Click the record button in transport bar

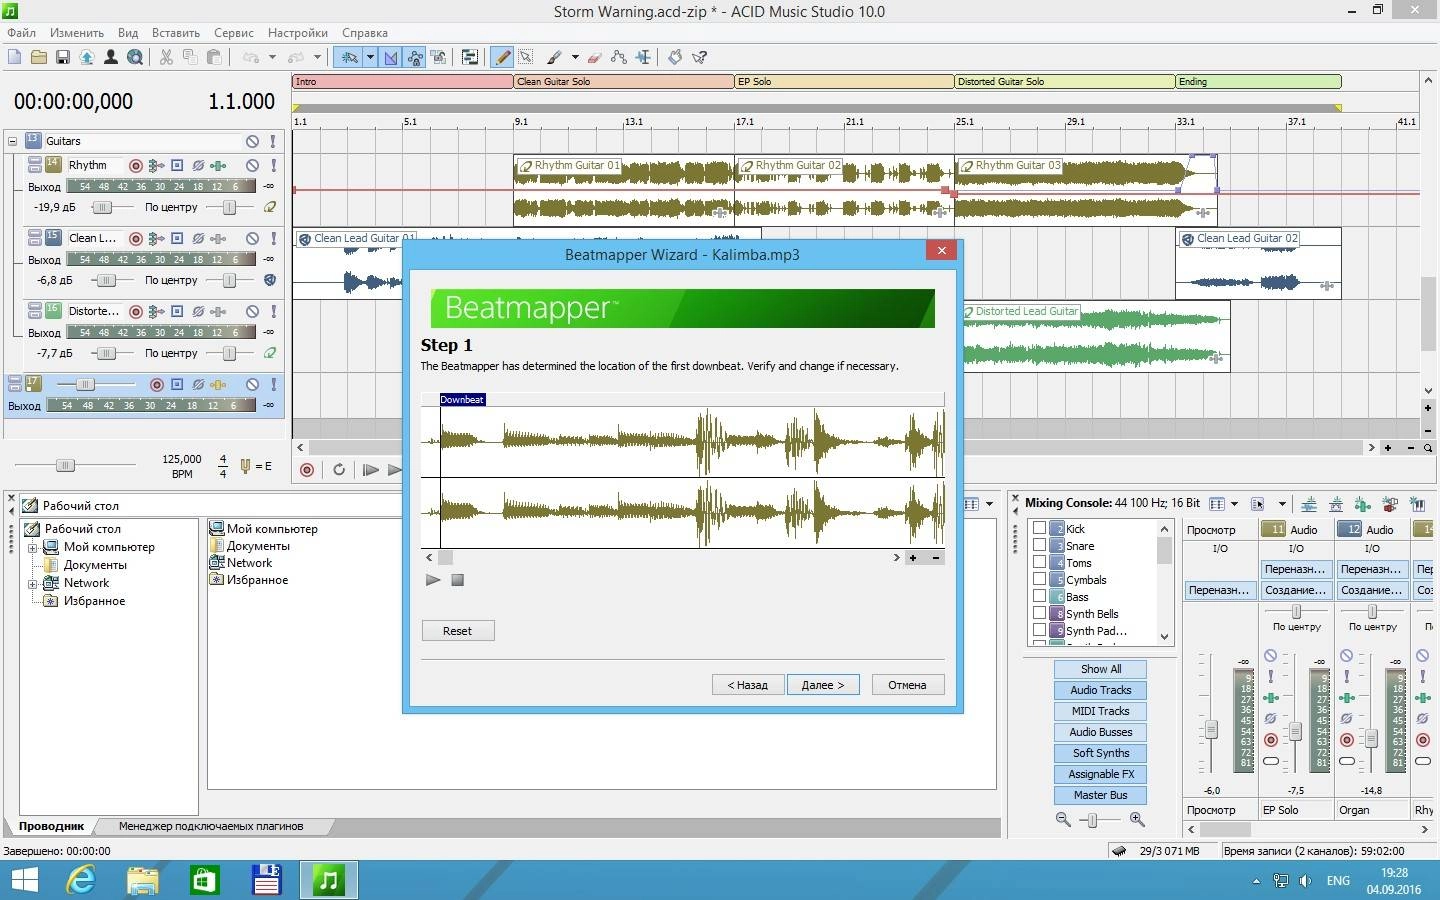point(307,470)
